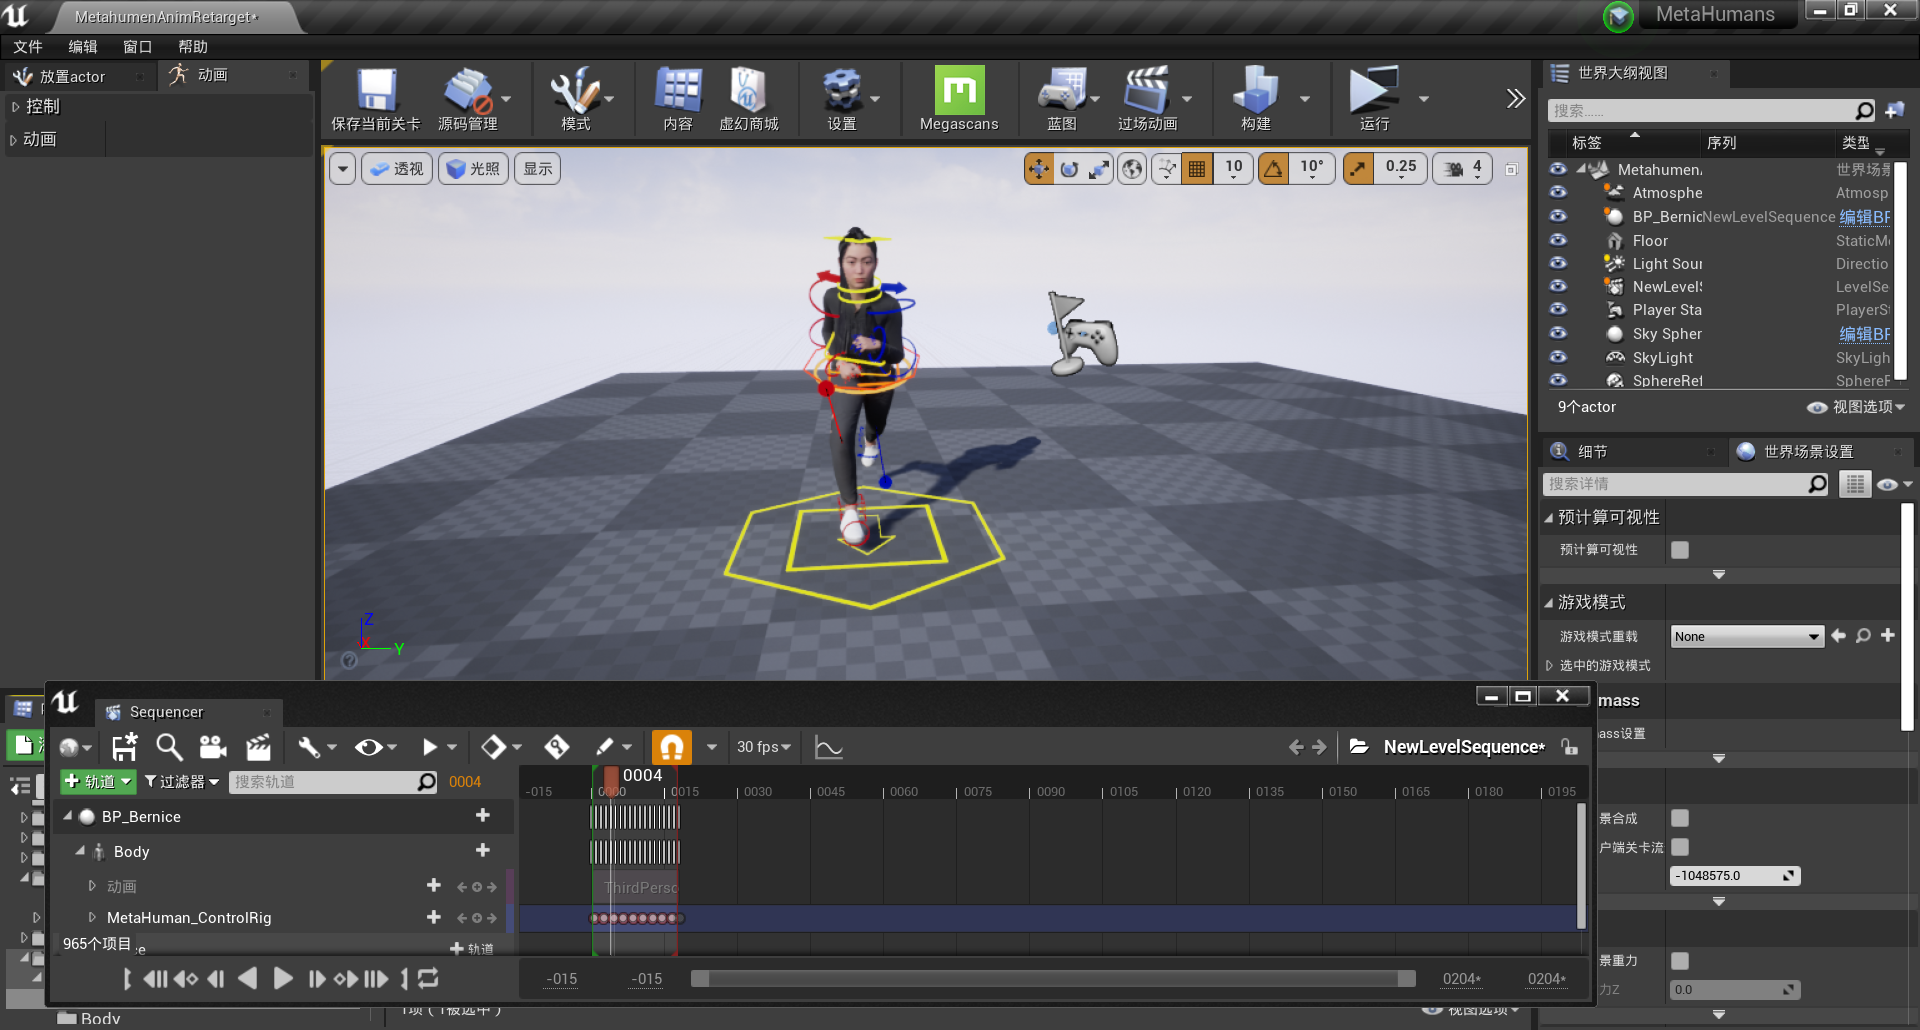1920x1030 pixels.
Task: Toggle visibility of SkyLight actor
Action: click(1558, 357)
